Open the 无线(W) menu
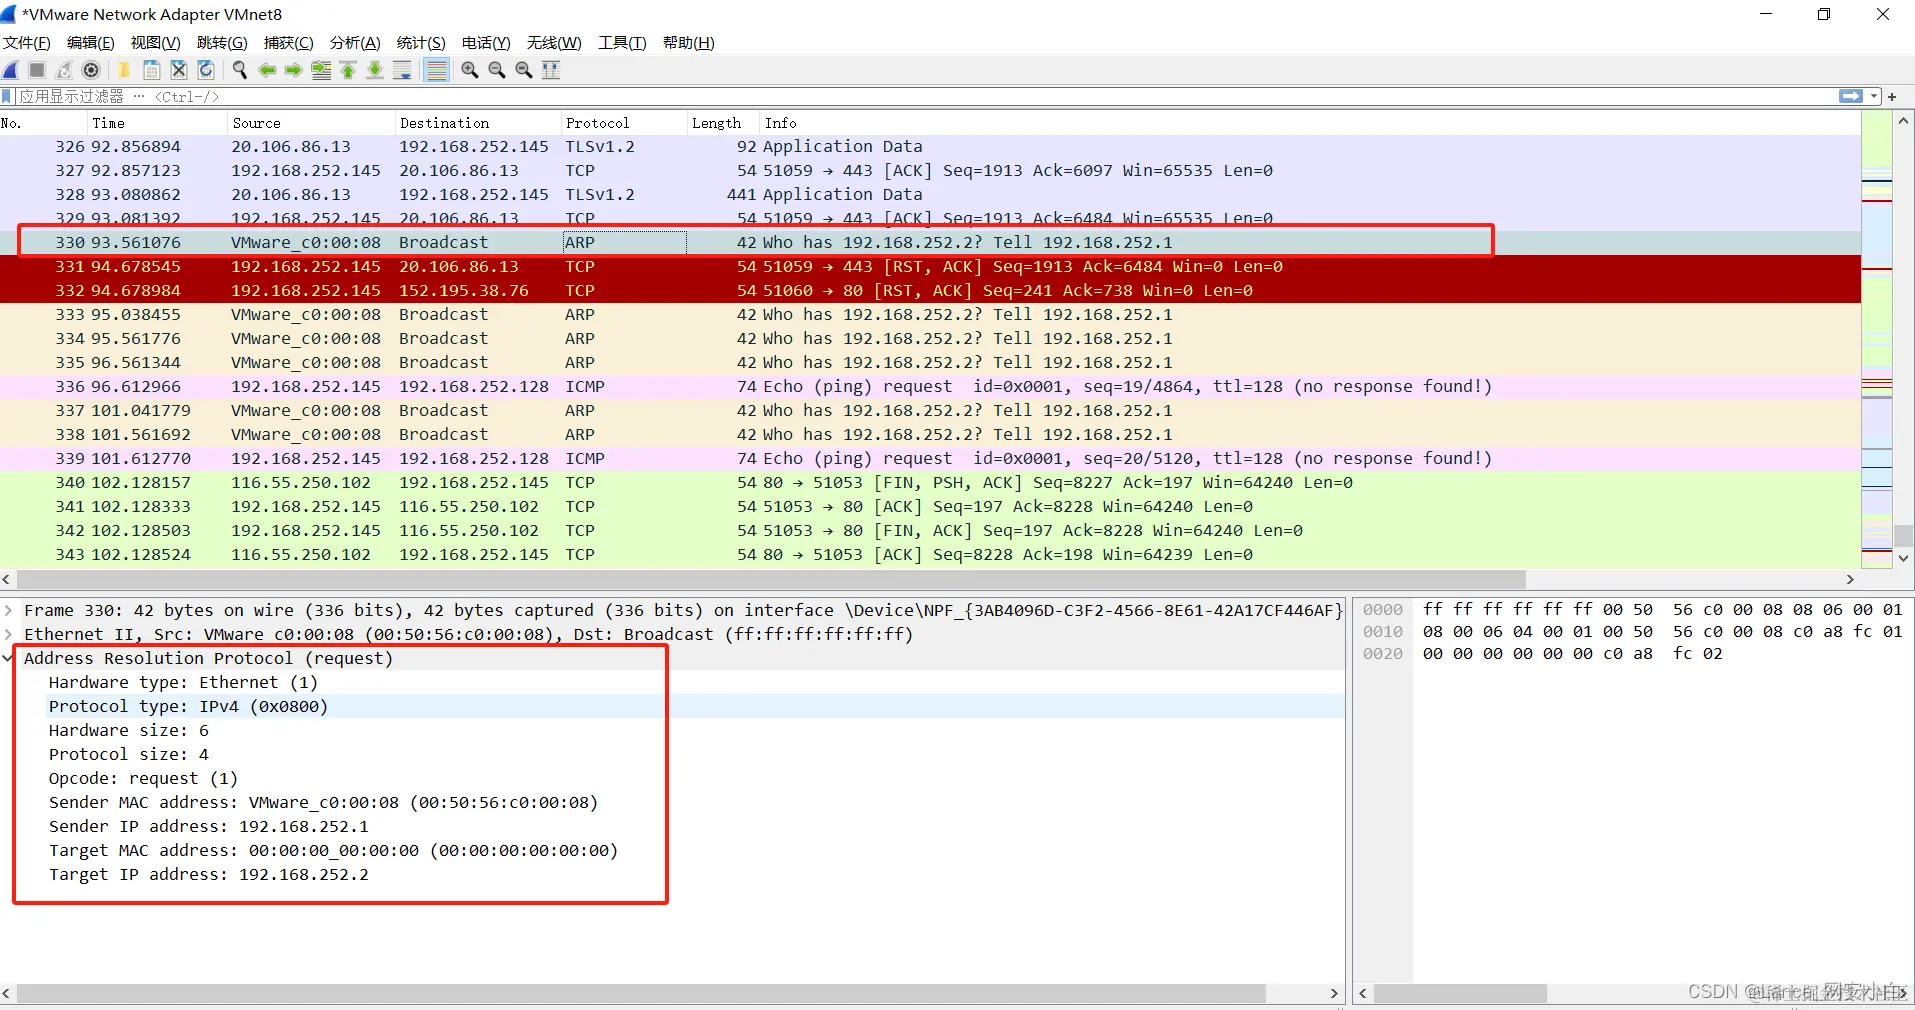This screenshot has width=1915, height=1010. 554,43
